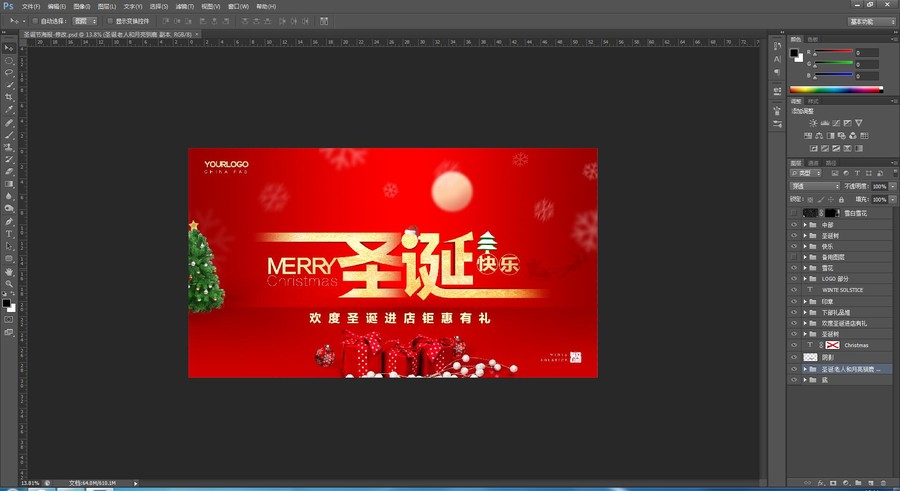This screenshot has height=491, width=900.
Task: Select the Clone Stamp tool
Action: tap(9, 147)
